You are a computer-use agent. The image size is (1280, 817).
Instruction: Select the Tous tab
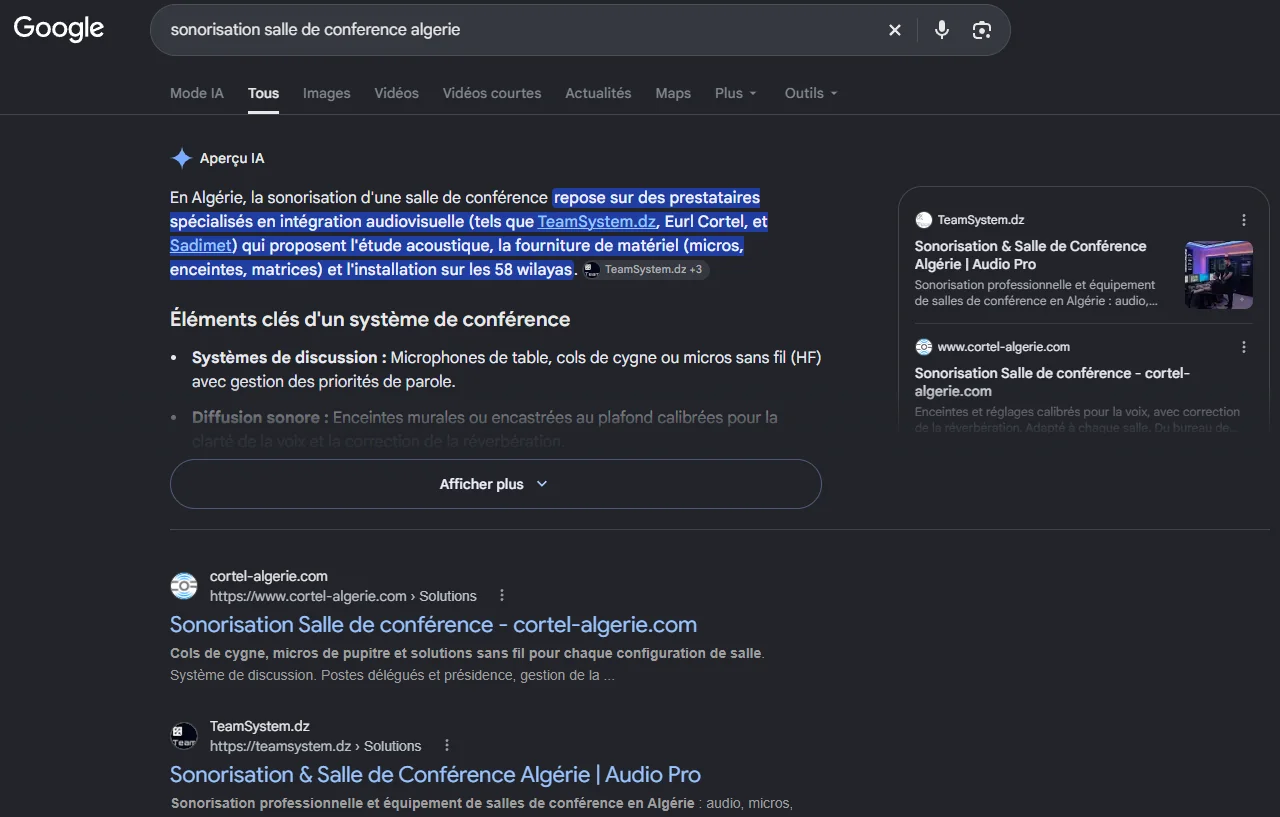point(263,93)
